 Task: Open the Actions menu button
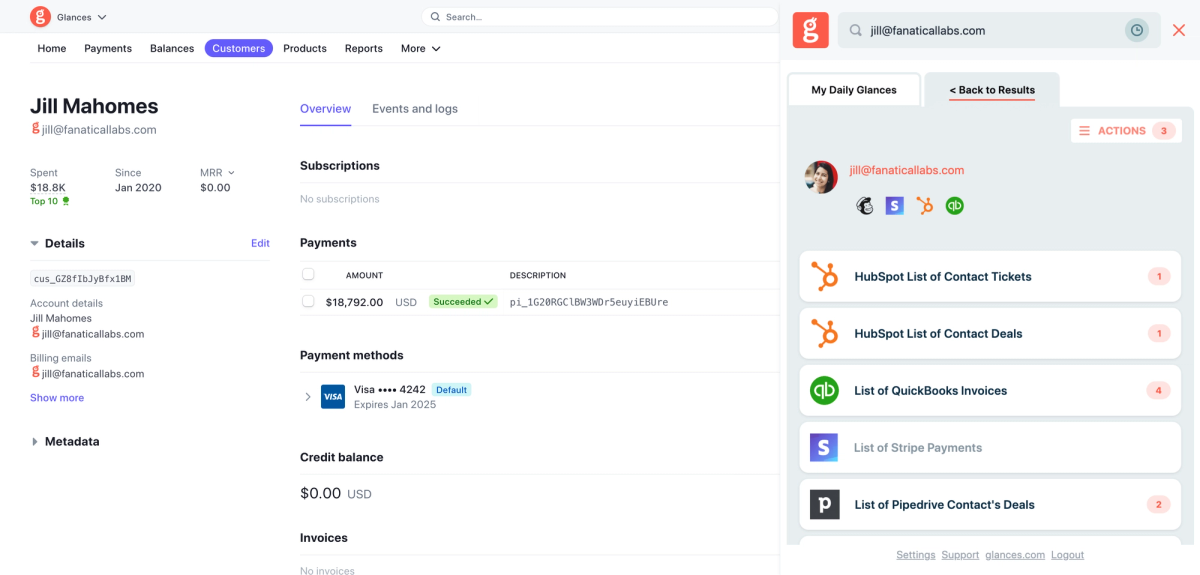click(1125, 131)
